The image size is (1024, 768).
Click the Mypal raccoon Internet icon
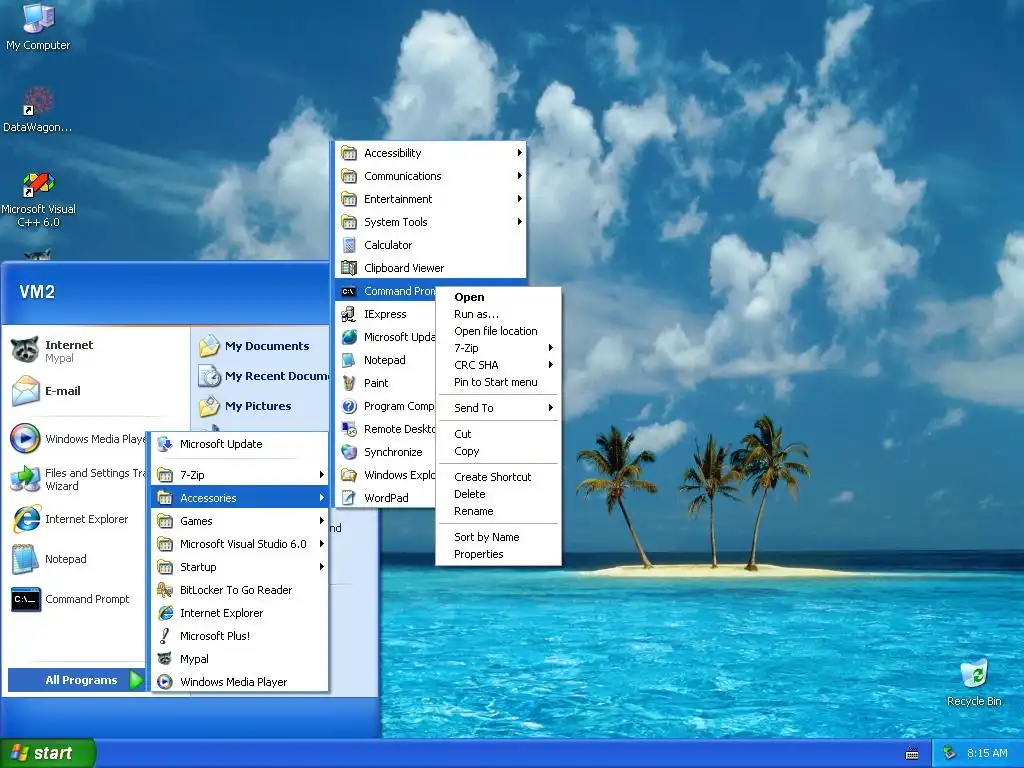(x=25, y=350)
